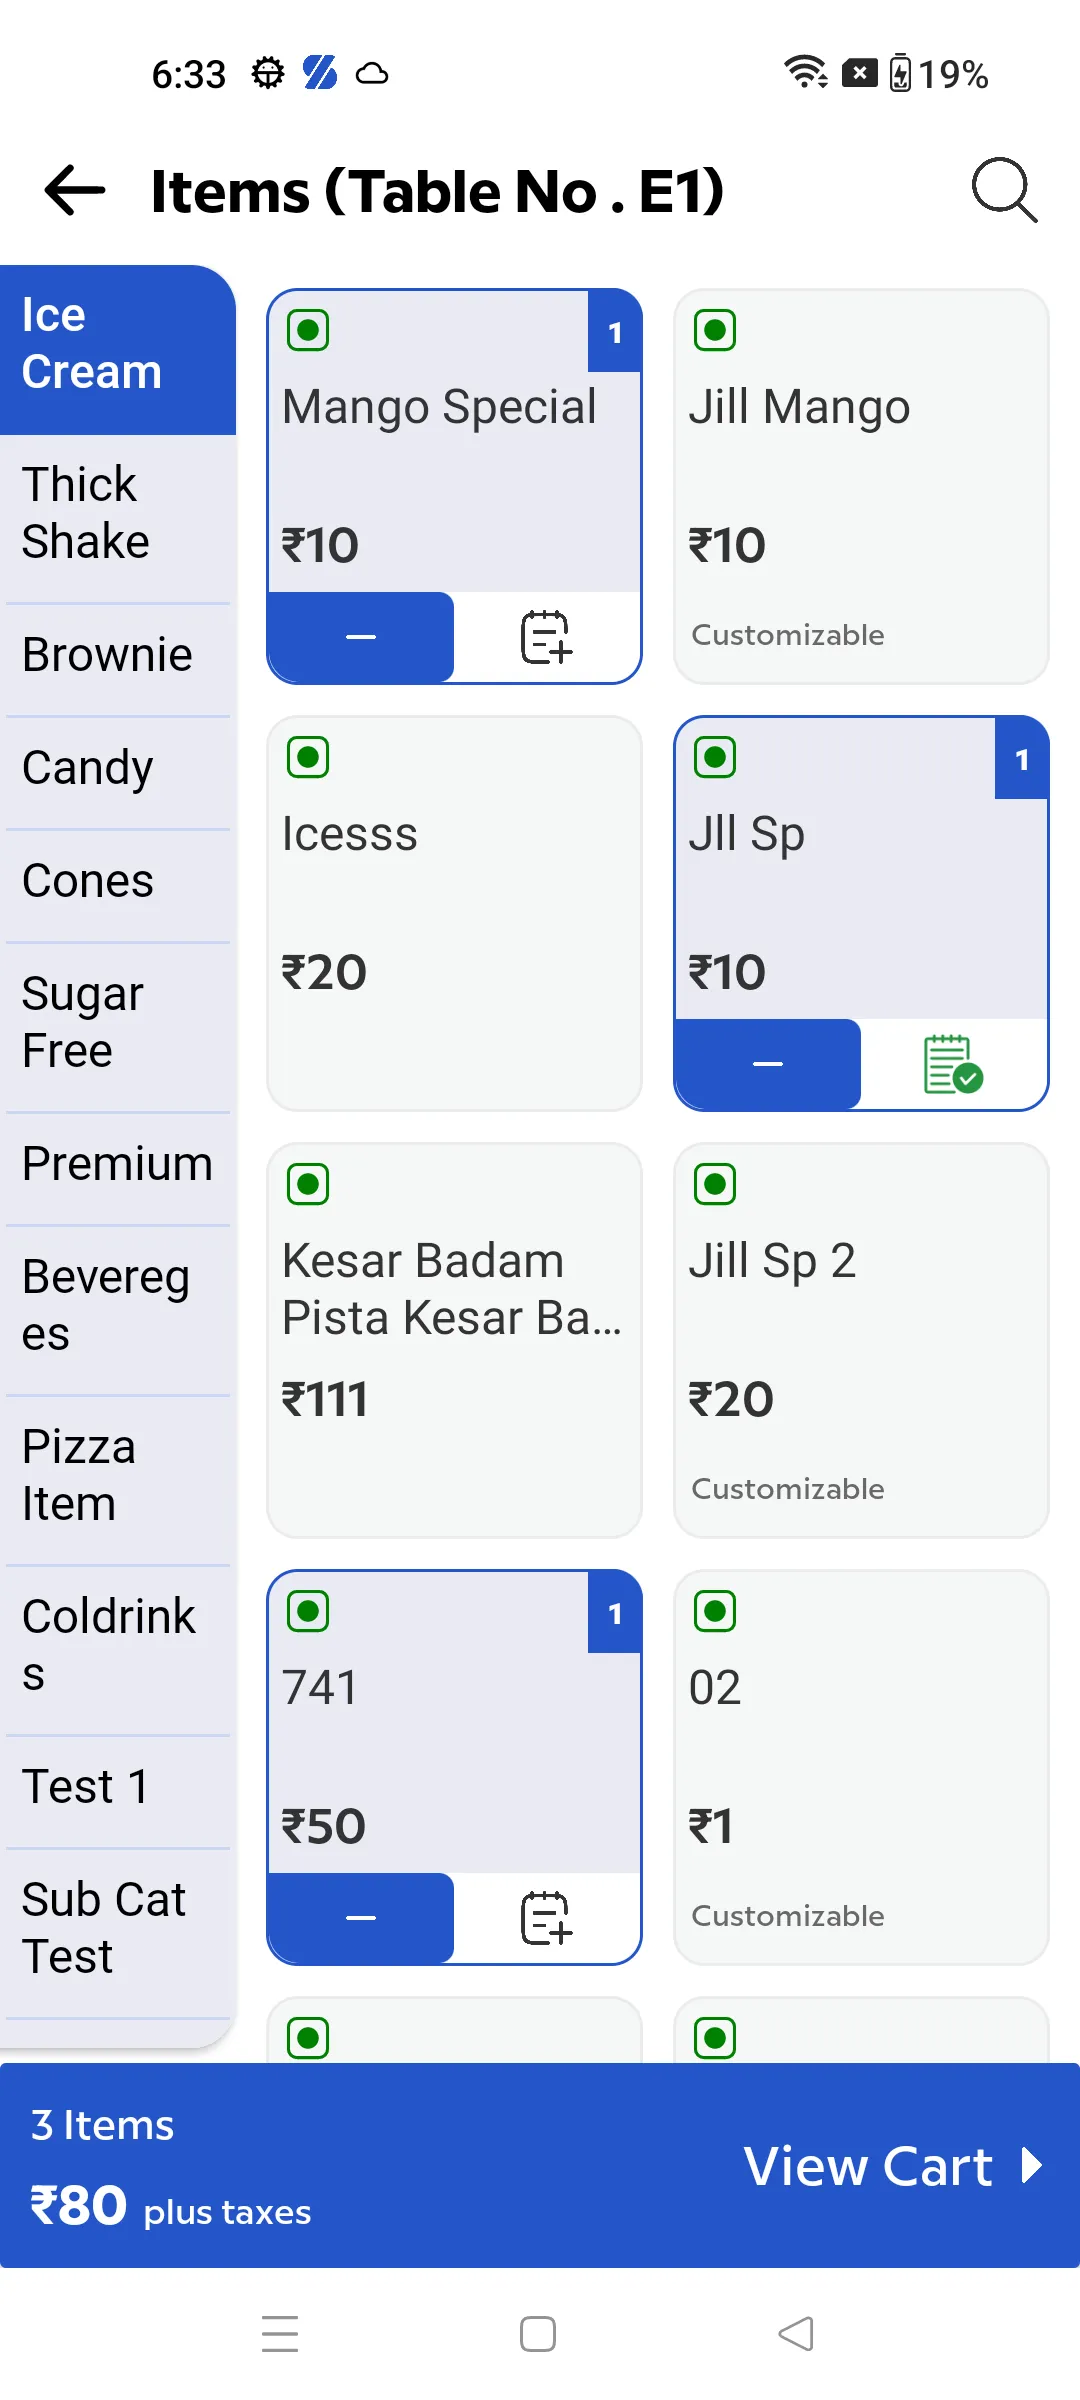Switch to the Brownie category
The image size is (1080, 2400).
tap(118, 655)
